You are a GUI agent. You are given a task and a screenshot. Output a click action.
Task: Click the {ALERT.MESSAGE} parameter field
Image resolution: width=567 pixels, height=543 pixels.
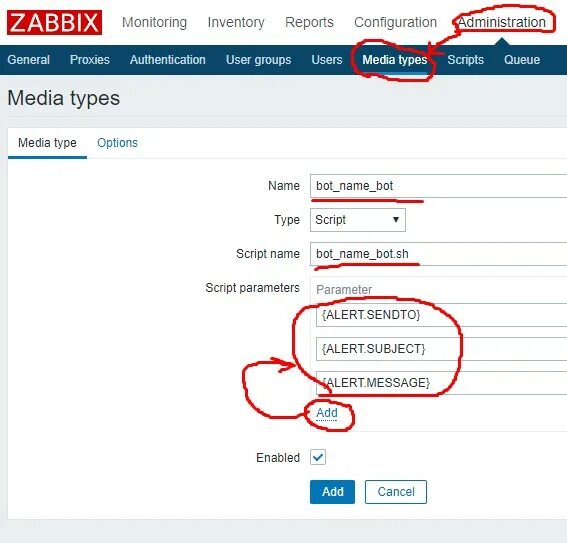[441, 383]
